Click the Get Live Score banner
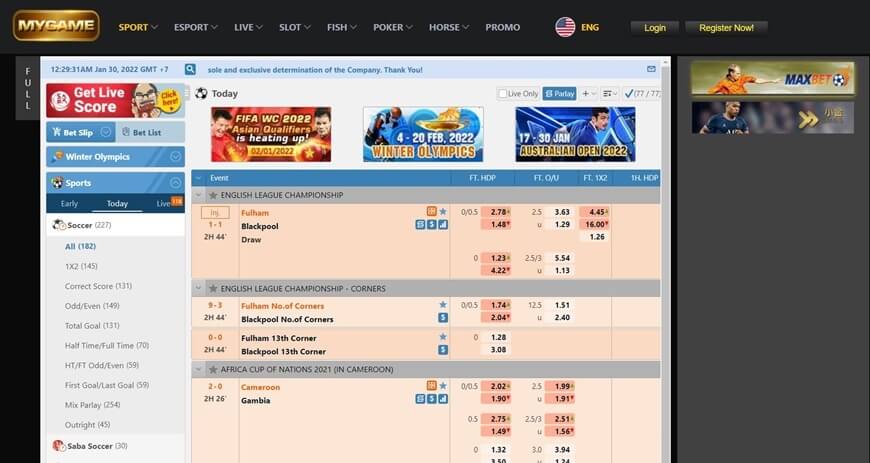 (115, 100)
